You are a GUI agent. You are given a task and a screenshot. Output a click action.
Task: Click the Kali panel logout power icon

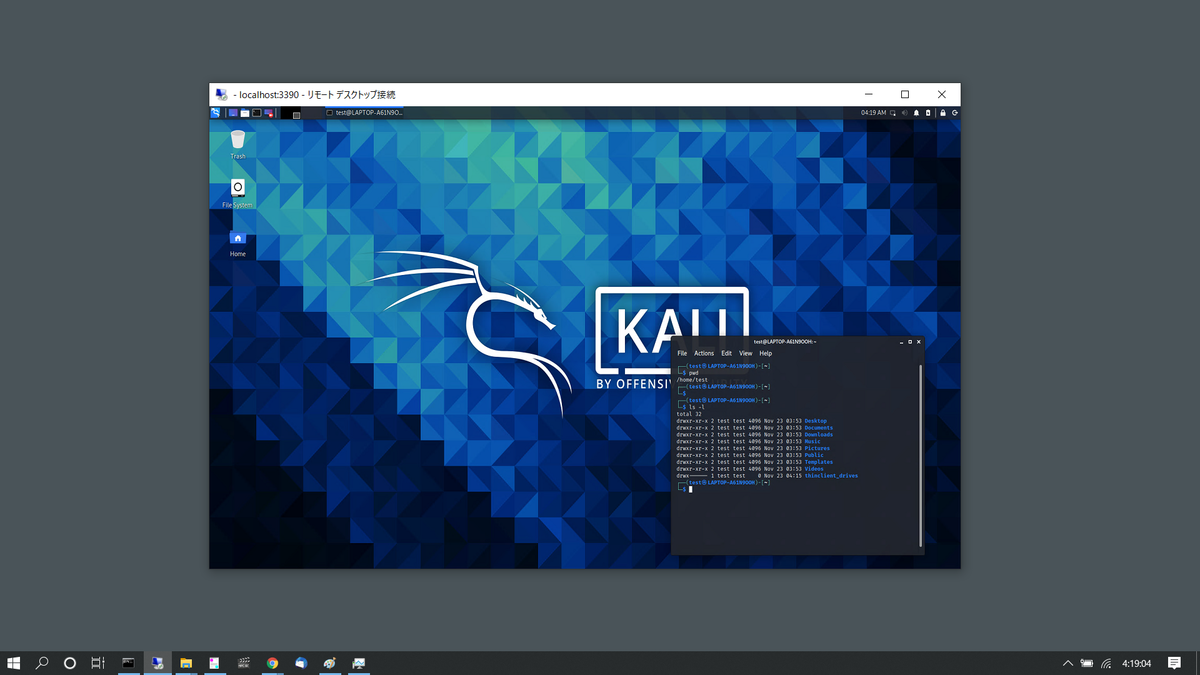pyautogui.click(x=955, y=113)
